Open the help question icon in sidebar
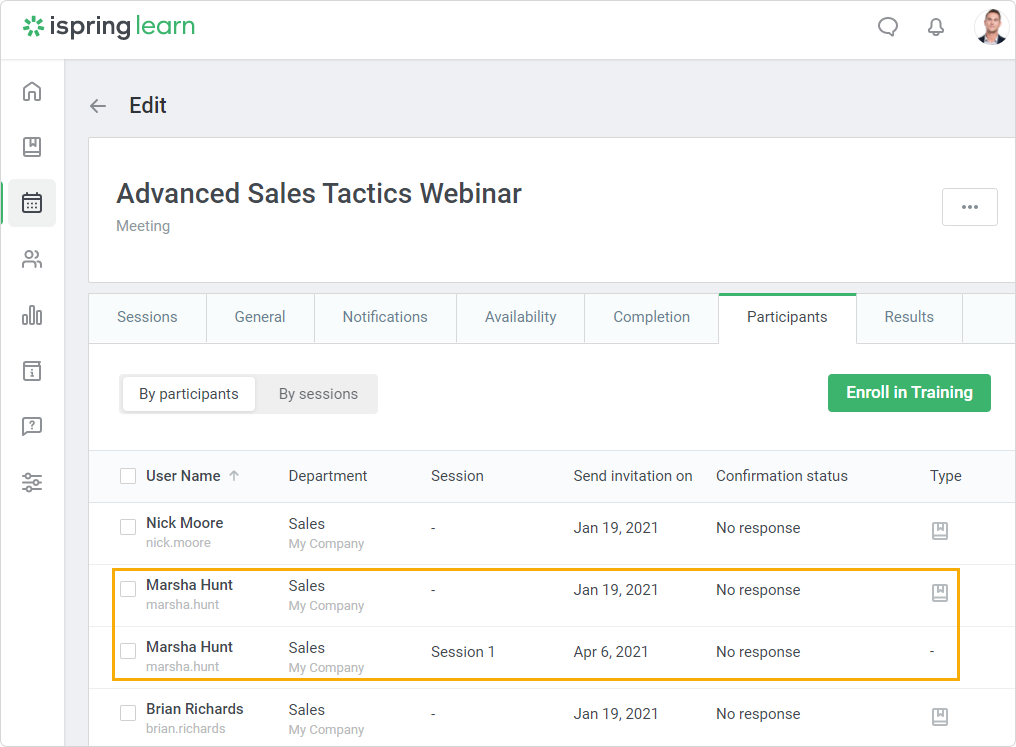Image resolution: width=1016 pixels, height=747 pixels. 32,427
